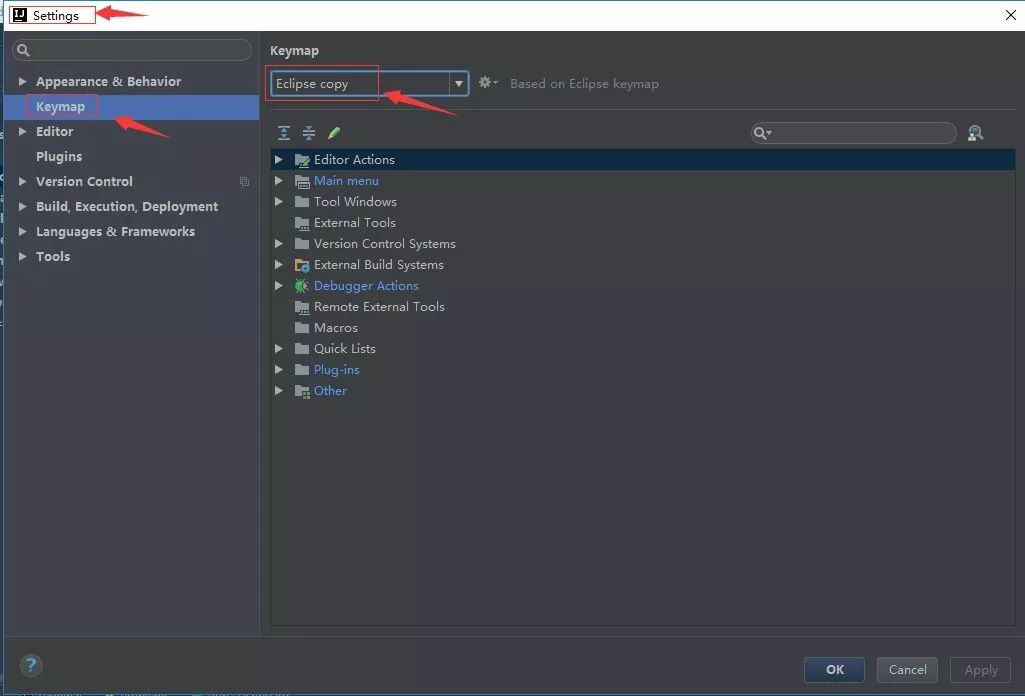Open the gear settings icon beside the keymap dropdown
The width and height of the screenshot is (1025, 696).
click(486, 83)
